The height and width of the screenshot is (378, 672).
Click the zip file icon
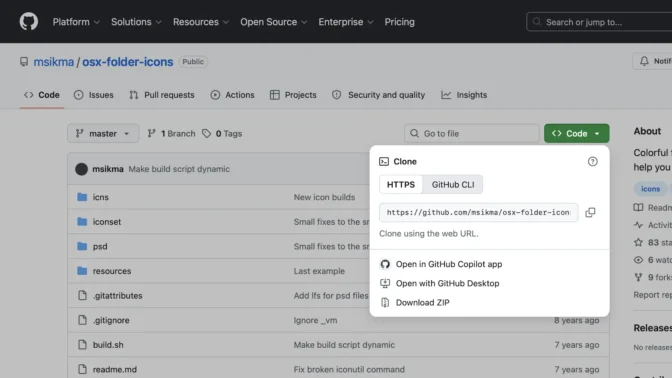click(x=385, y=303)
